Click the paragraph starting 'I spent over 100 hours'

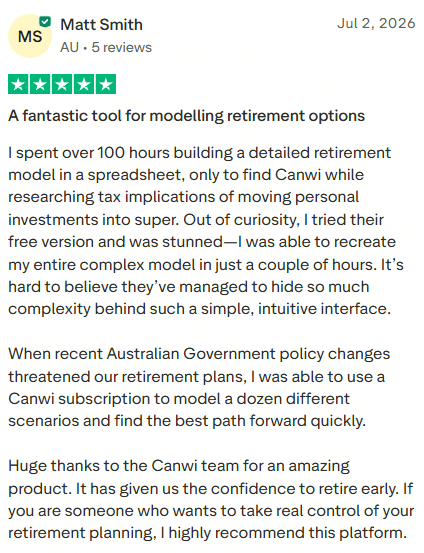(x=206, y=231)
